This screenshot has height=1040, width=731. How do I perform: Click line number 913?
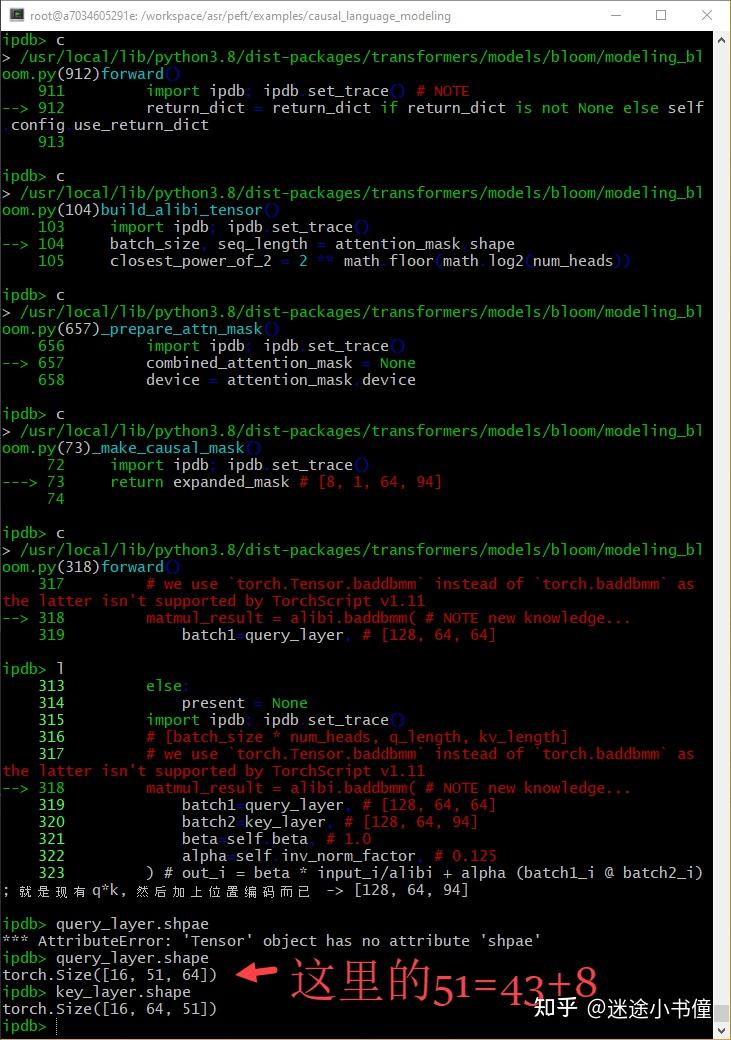tap(51, 142)
